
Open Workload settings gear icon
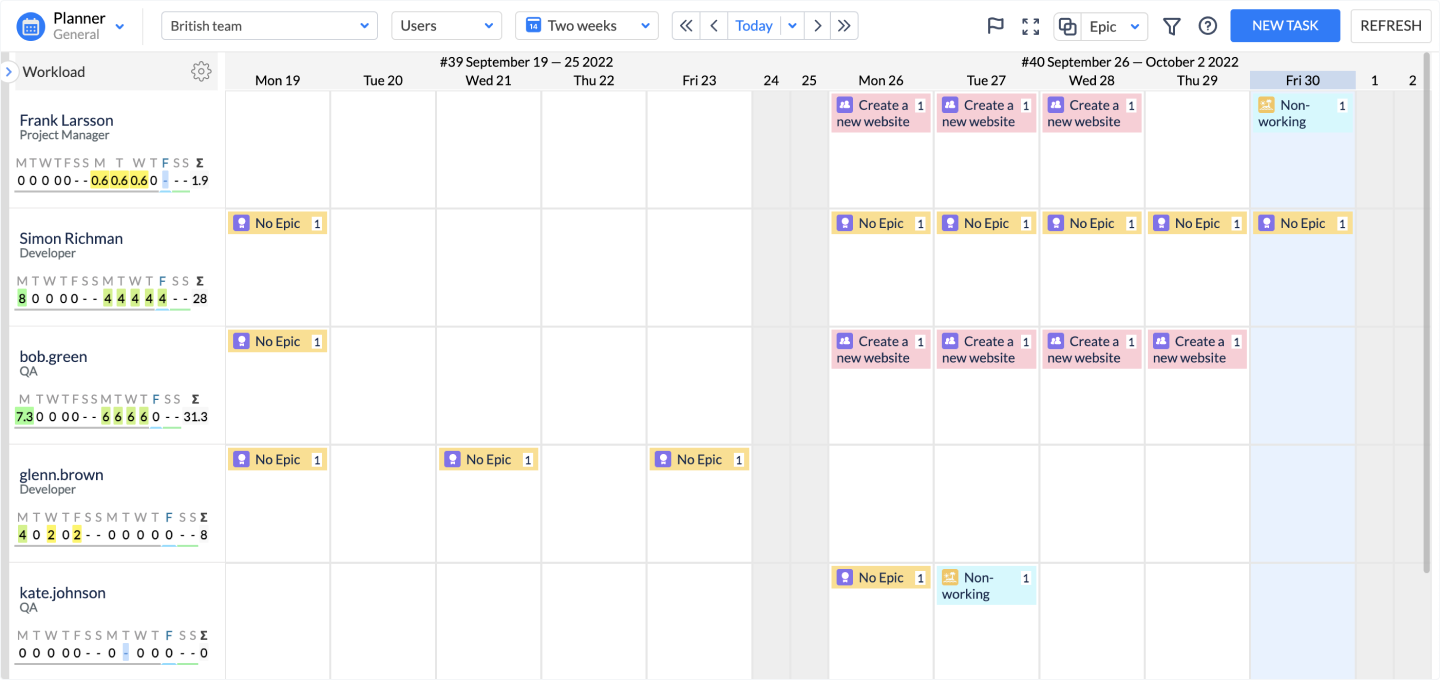point(201,71)
